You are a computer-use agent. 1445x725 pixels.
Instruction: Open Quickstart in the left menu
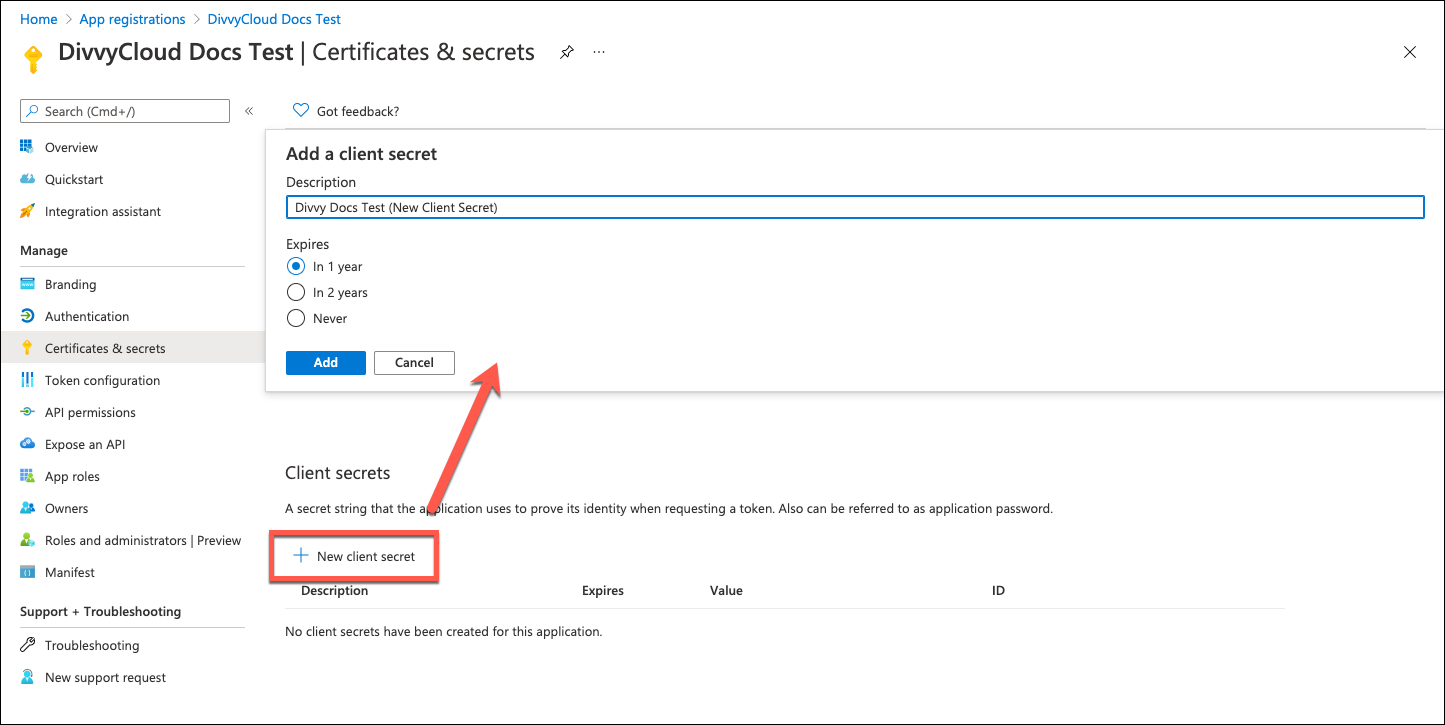(x=74, y=179)
